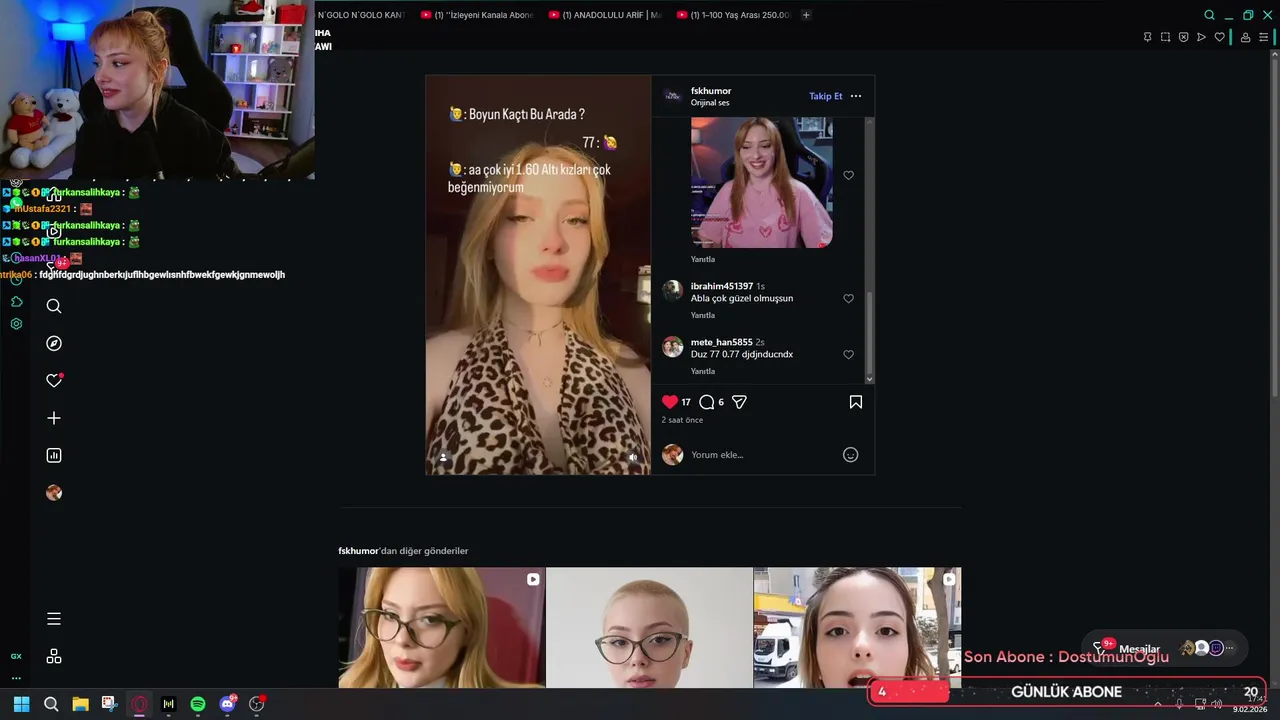Open the post options three-dot menu
Viewport: 1280px width, 720px height.
point(855,96)
